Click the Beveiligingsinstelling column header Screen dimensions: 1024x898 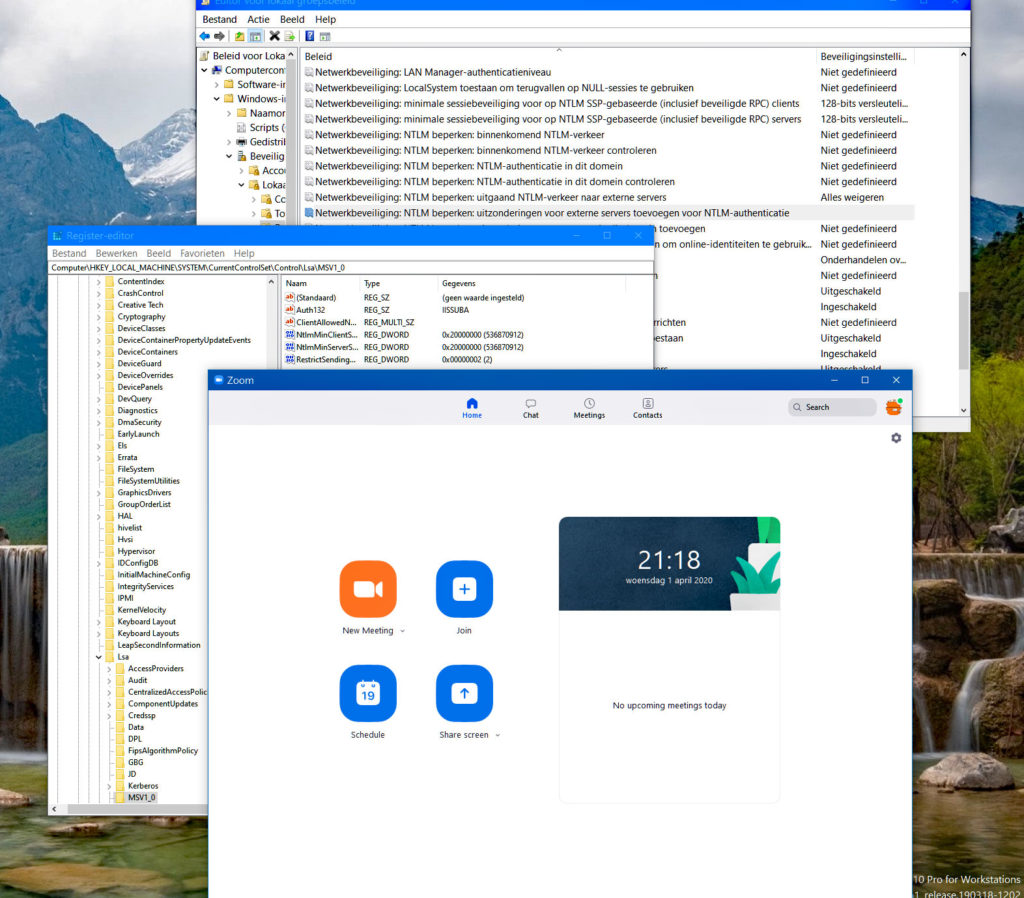[865, 57]
